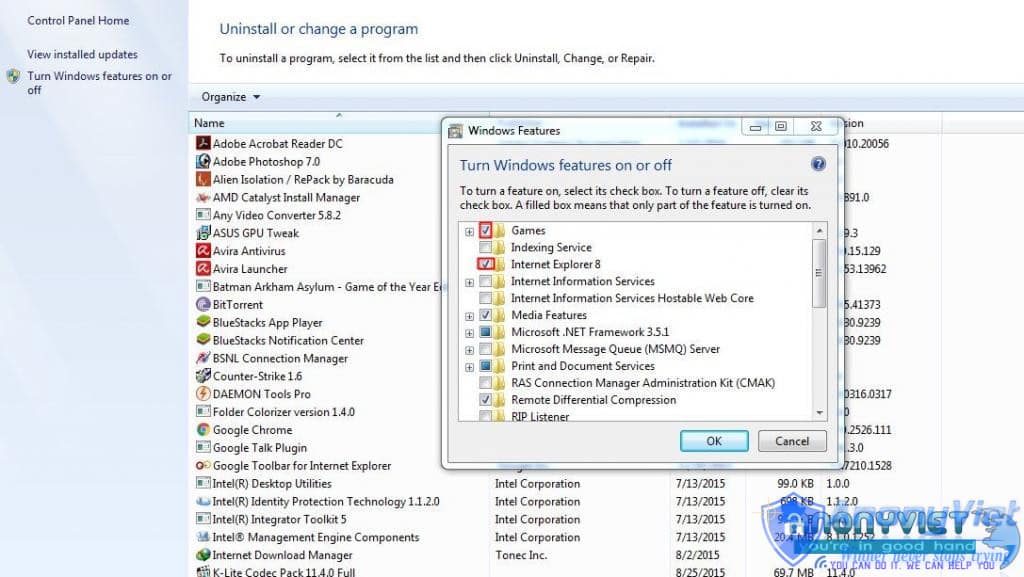Click the help icon in Windows Features
Image resolution: width=1024 pixels, height=577 pixels.
[818, 164]
